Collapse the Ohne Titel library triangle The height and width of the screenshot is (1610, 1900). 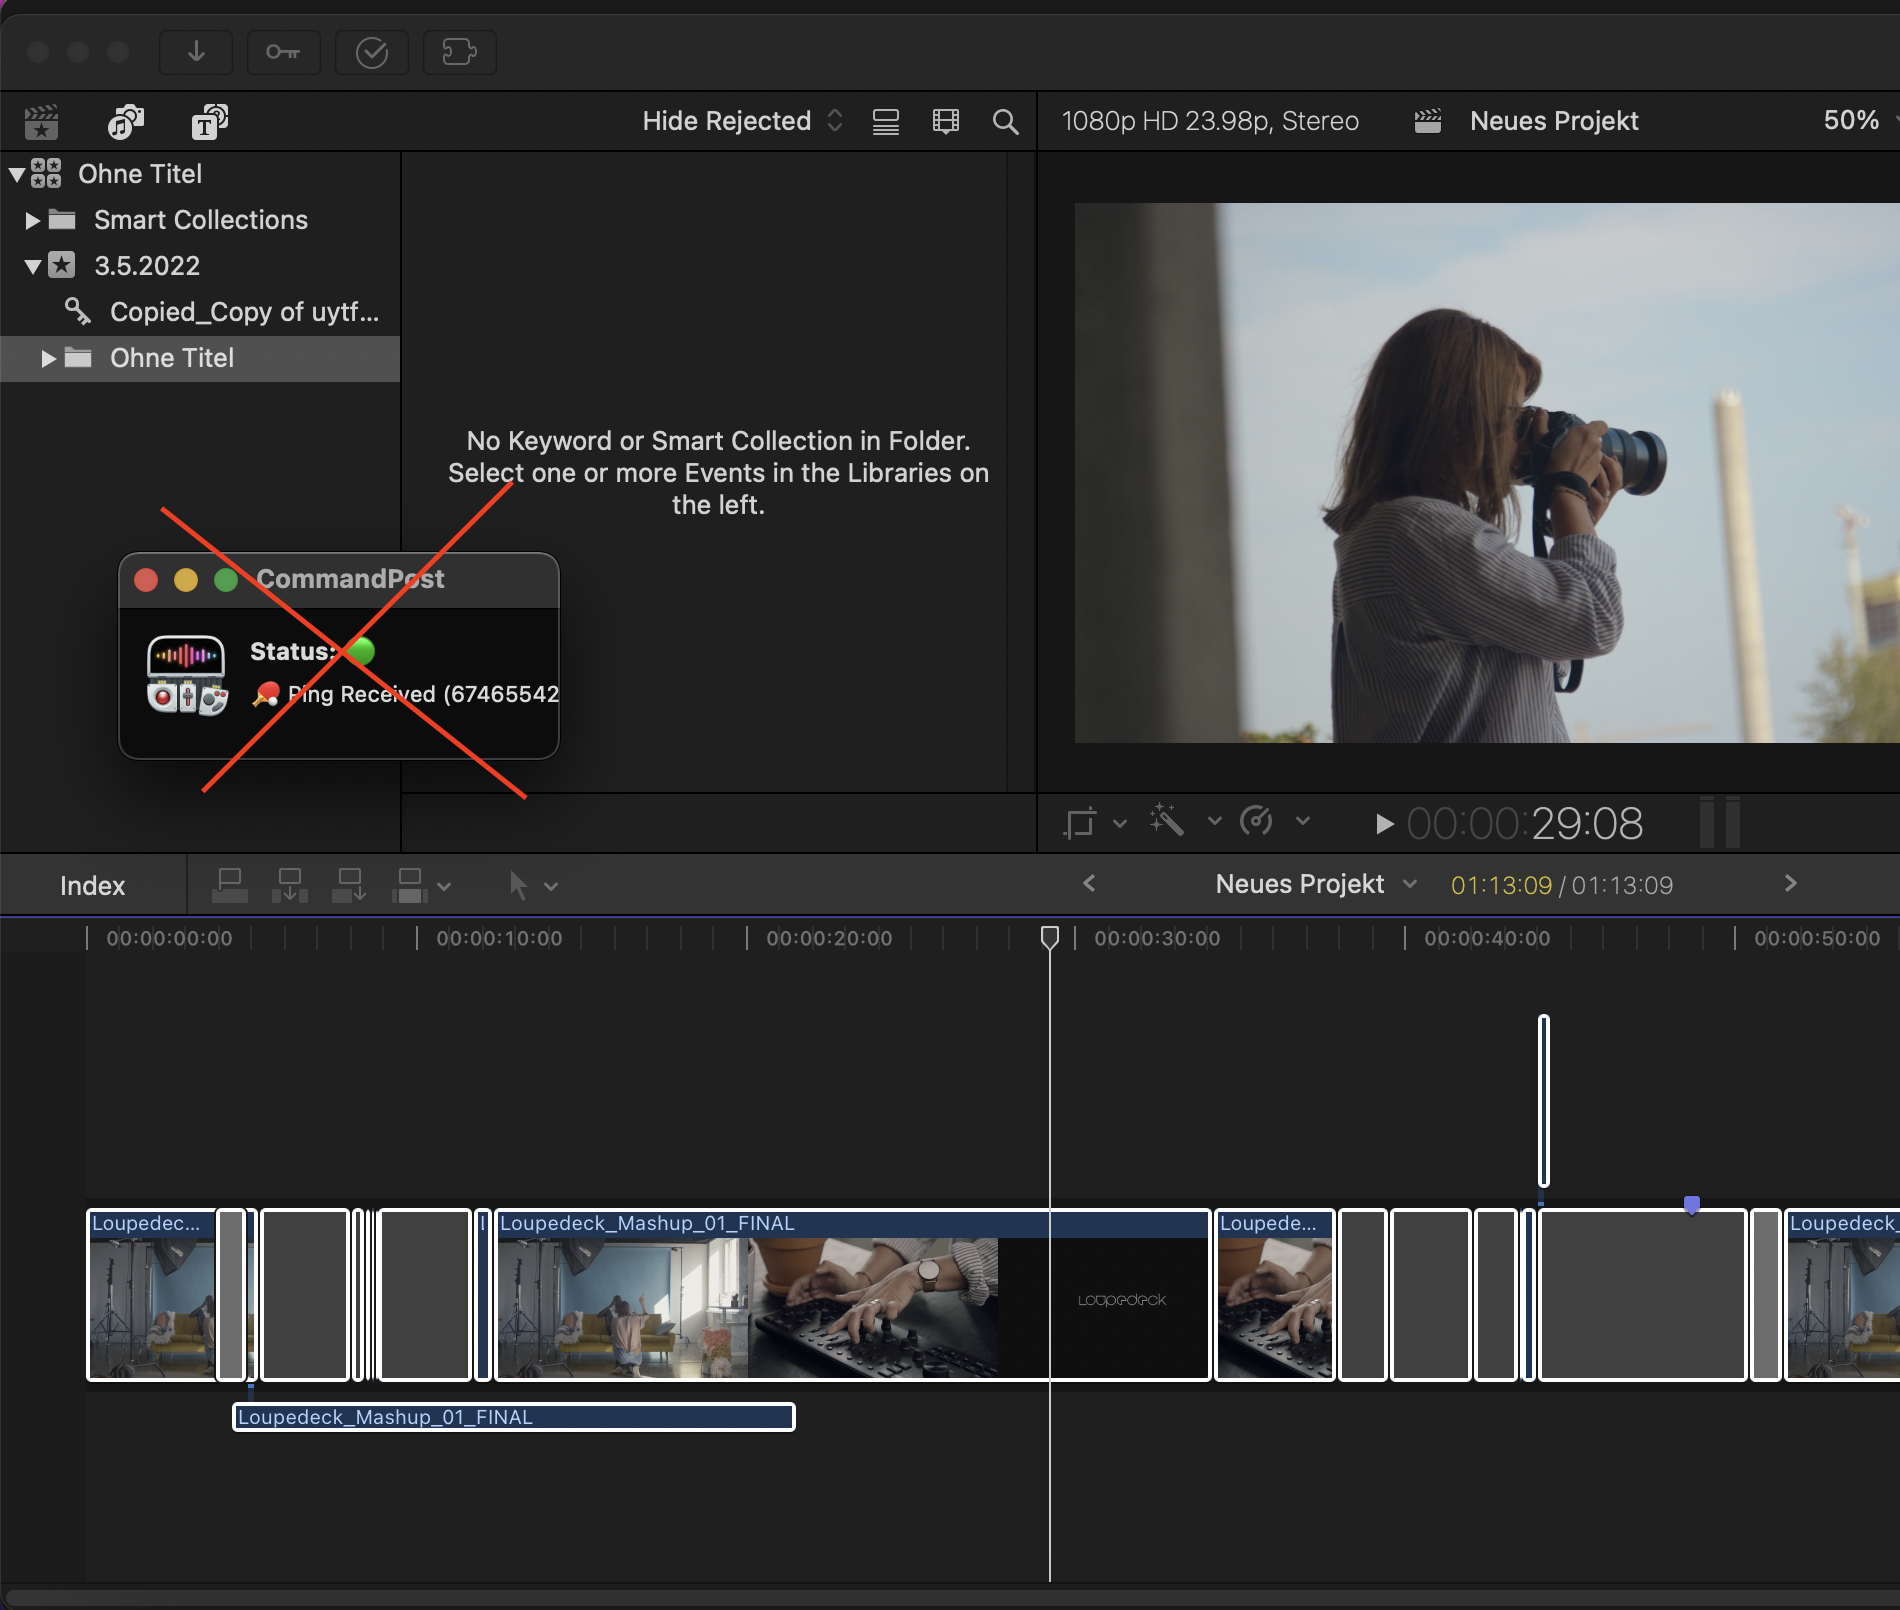(16, 174)
